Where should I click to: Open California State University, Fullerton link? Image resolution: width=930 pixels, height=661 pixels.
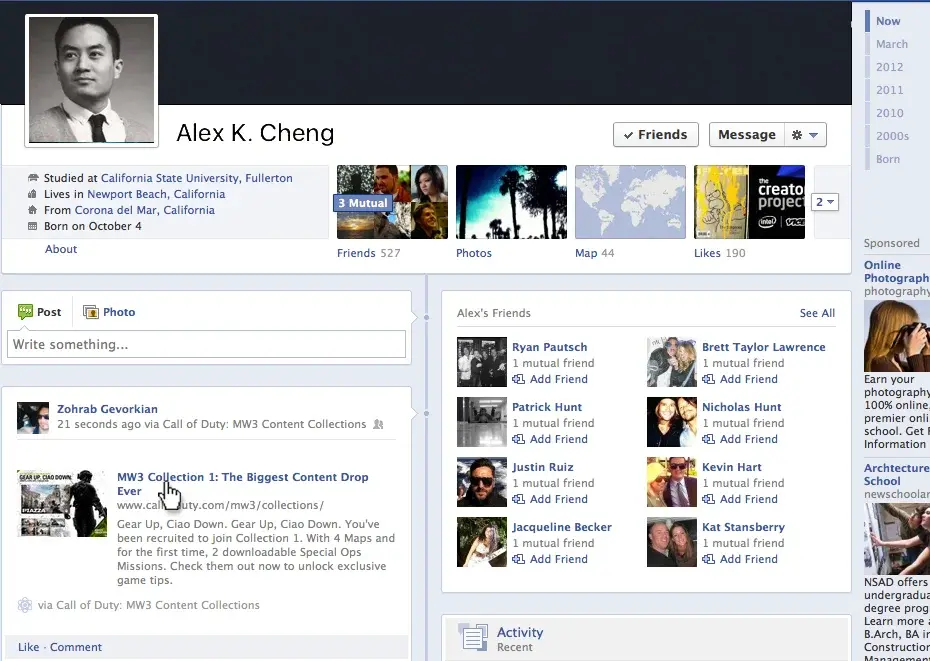click(196, 178)
